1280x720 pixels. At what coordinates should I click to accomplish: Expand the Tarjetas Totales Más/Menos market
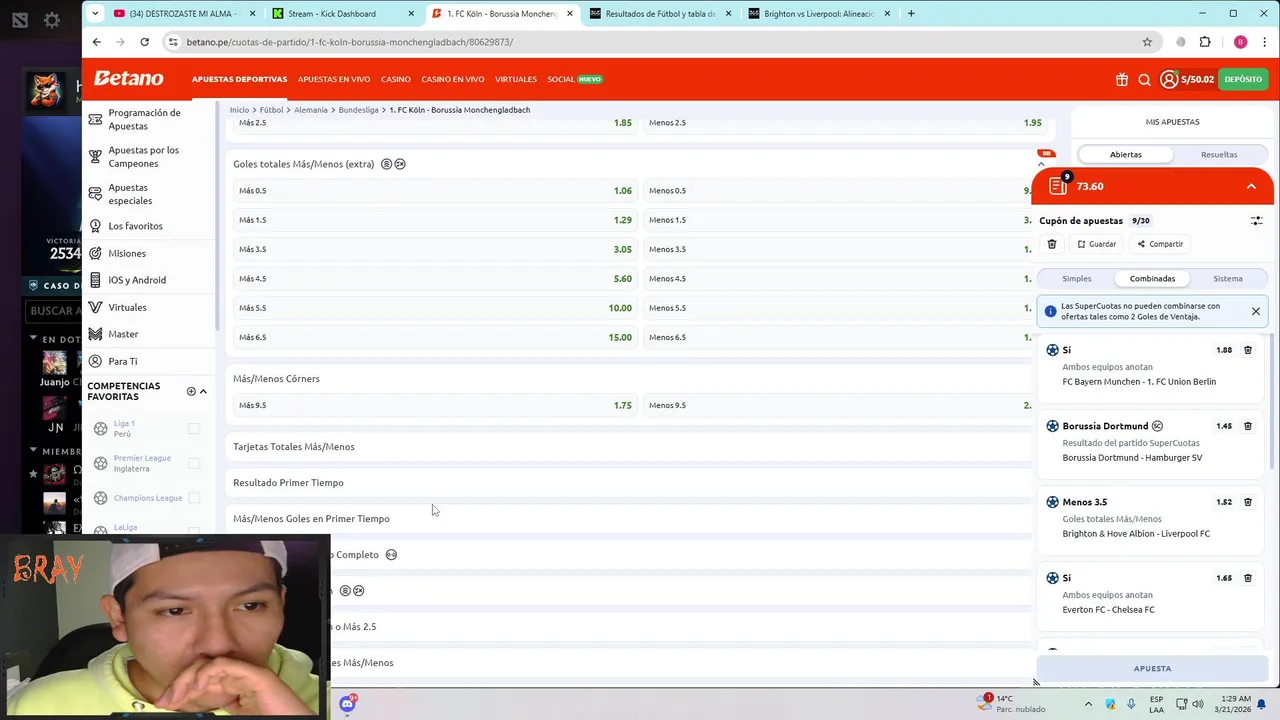point(630,447)
